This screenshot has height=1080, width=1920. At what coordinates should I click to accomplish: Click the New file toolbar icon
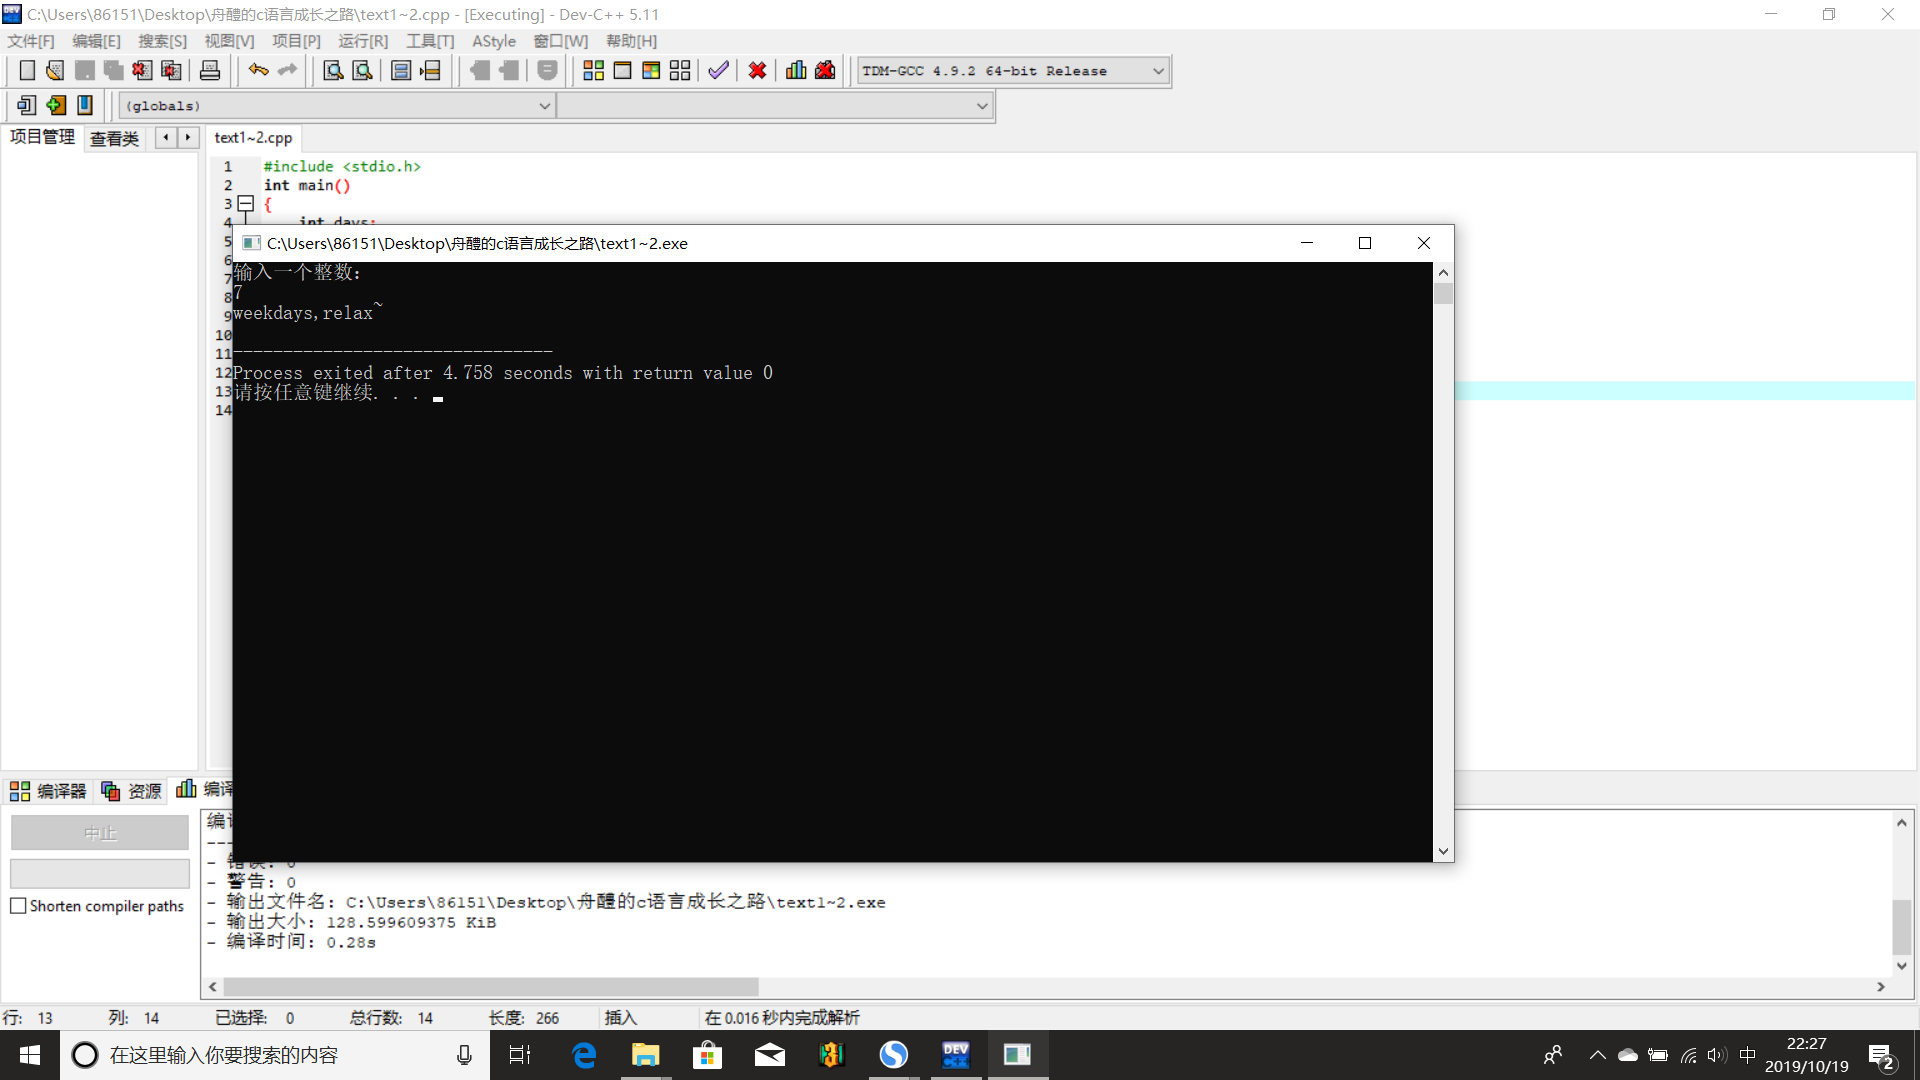pos(27,70)
